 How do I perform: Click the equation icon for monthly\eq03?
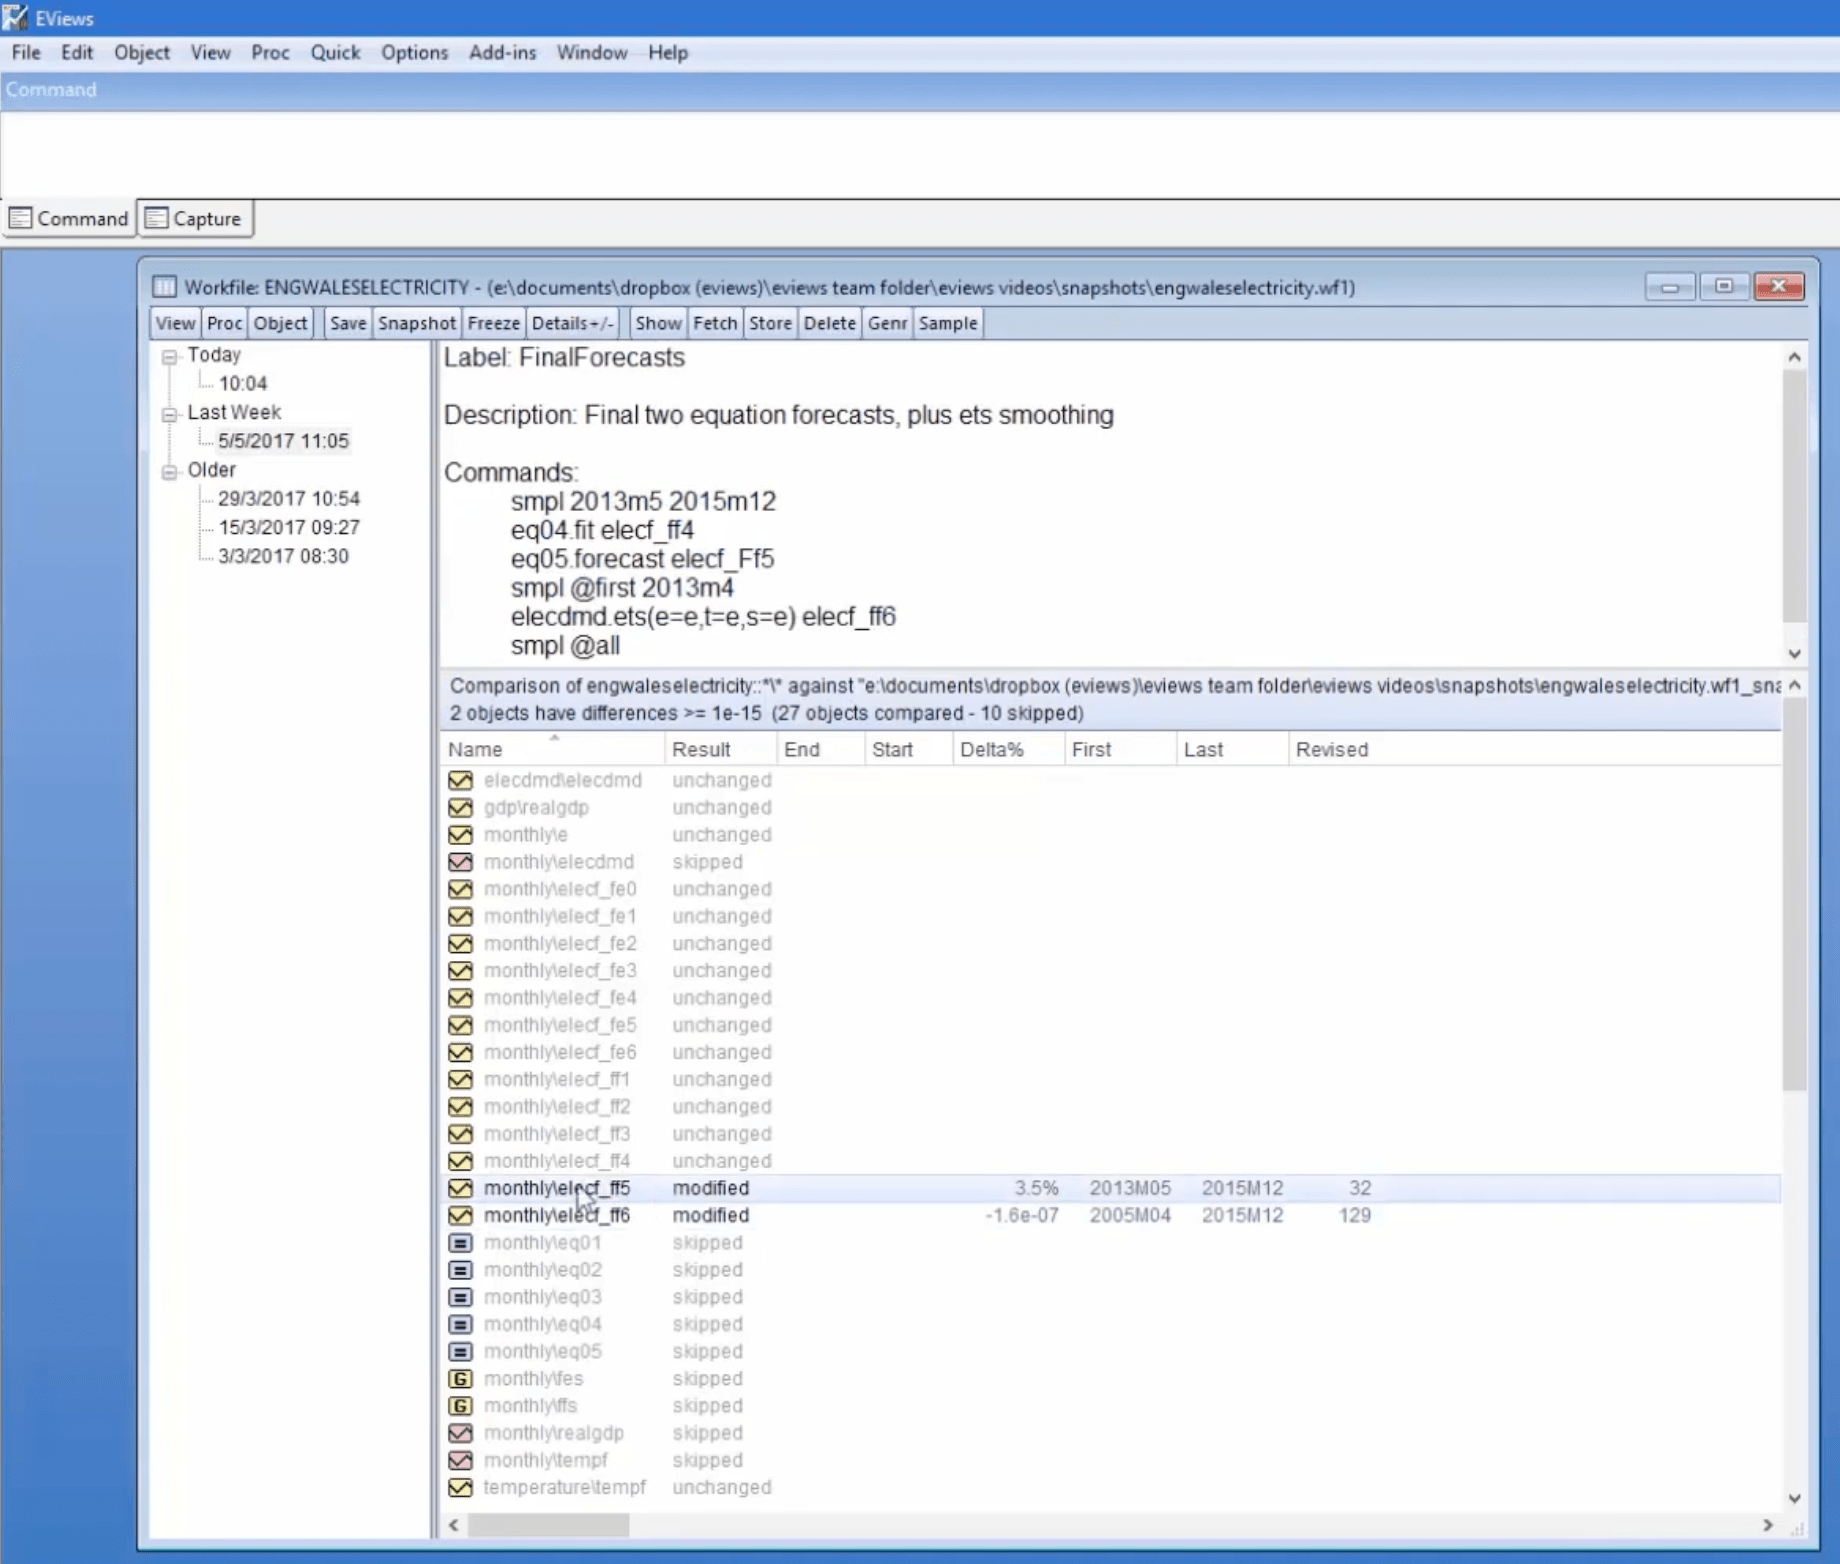tap(460, 1297)
